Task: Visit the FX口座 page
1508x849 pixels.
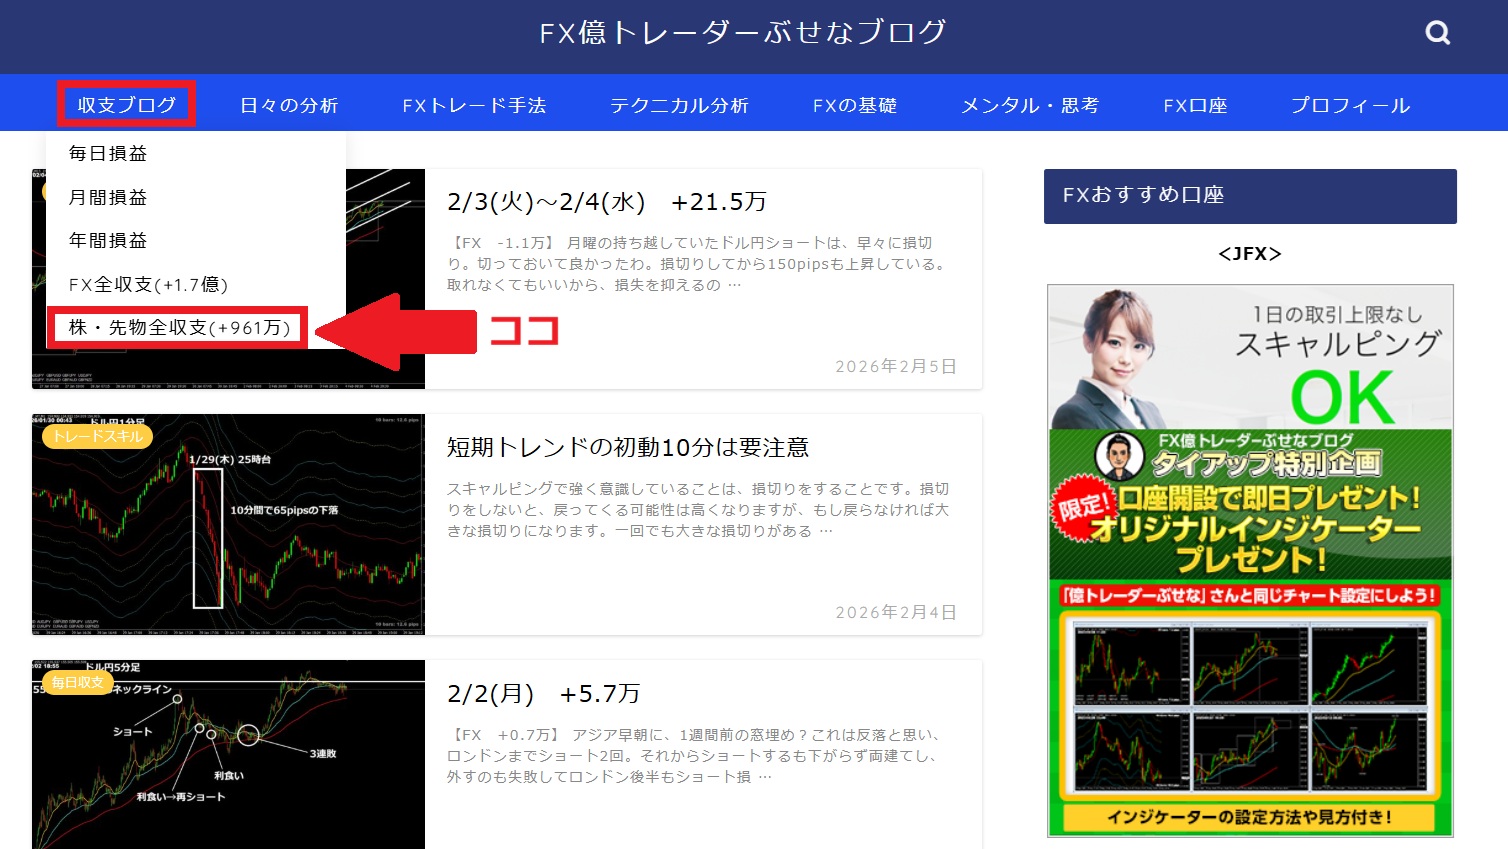Action: click(x=1195, y=105)
